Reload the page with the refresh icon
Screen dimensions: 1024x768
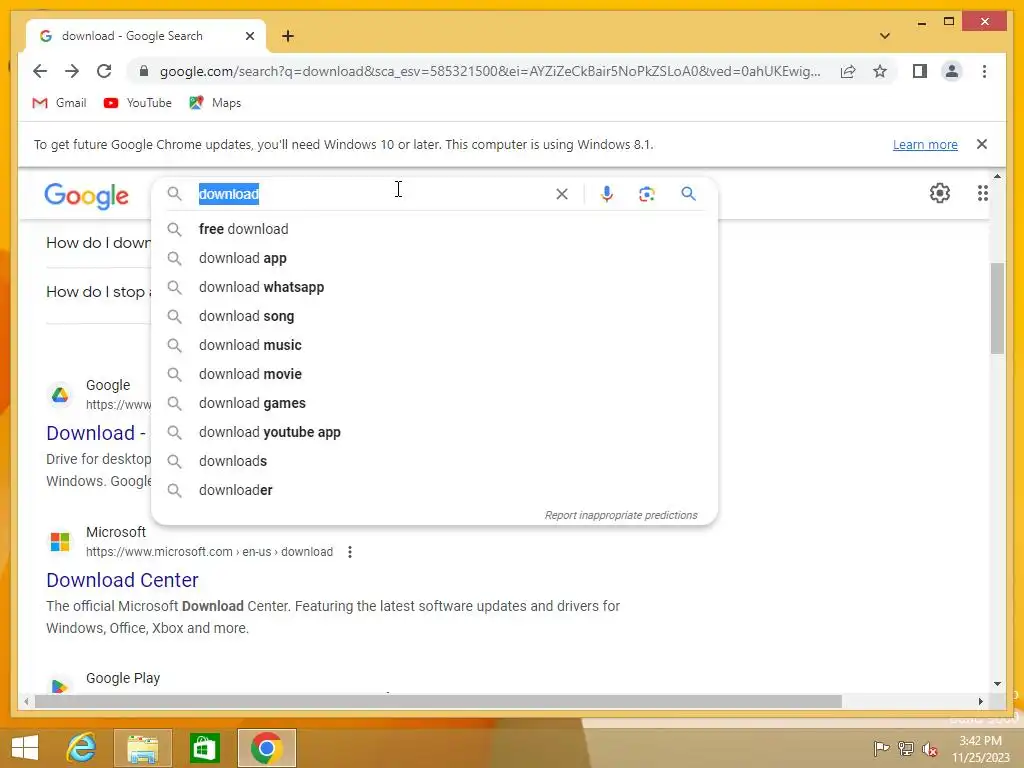point(104,71)
